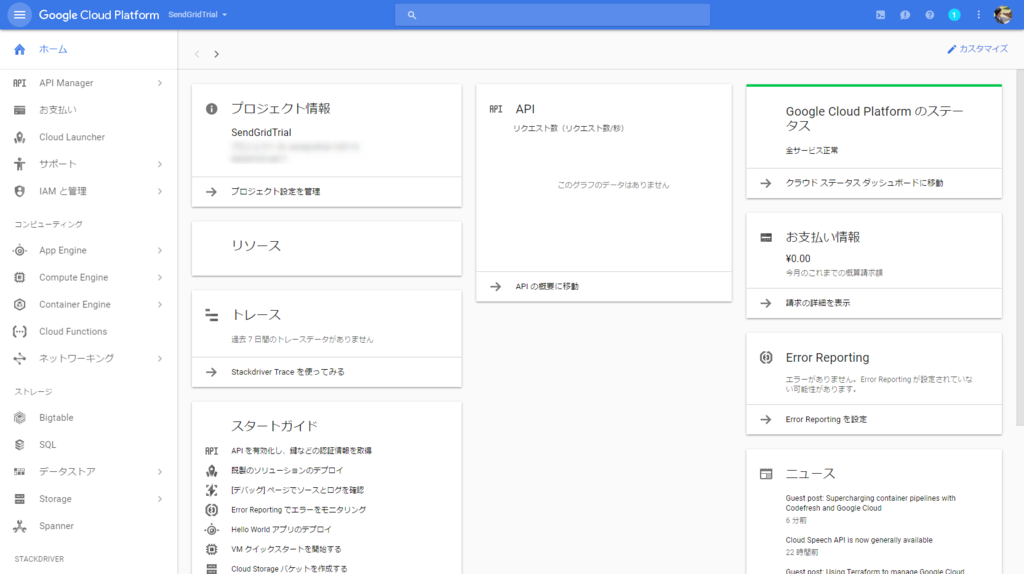Expand the App Engine submenu chevron

159,250
